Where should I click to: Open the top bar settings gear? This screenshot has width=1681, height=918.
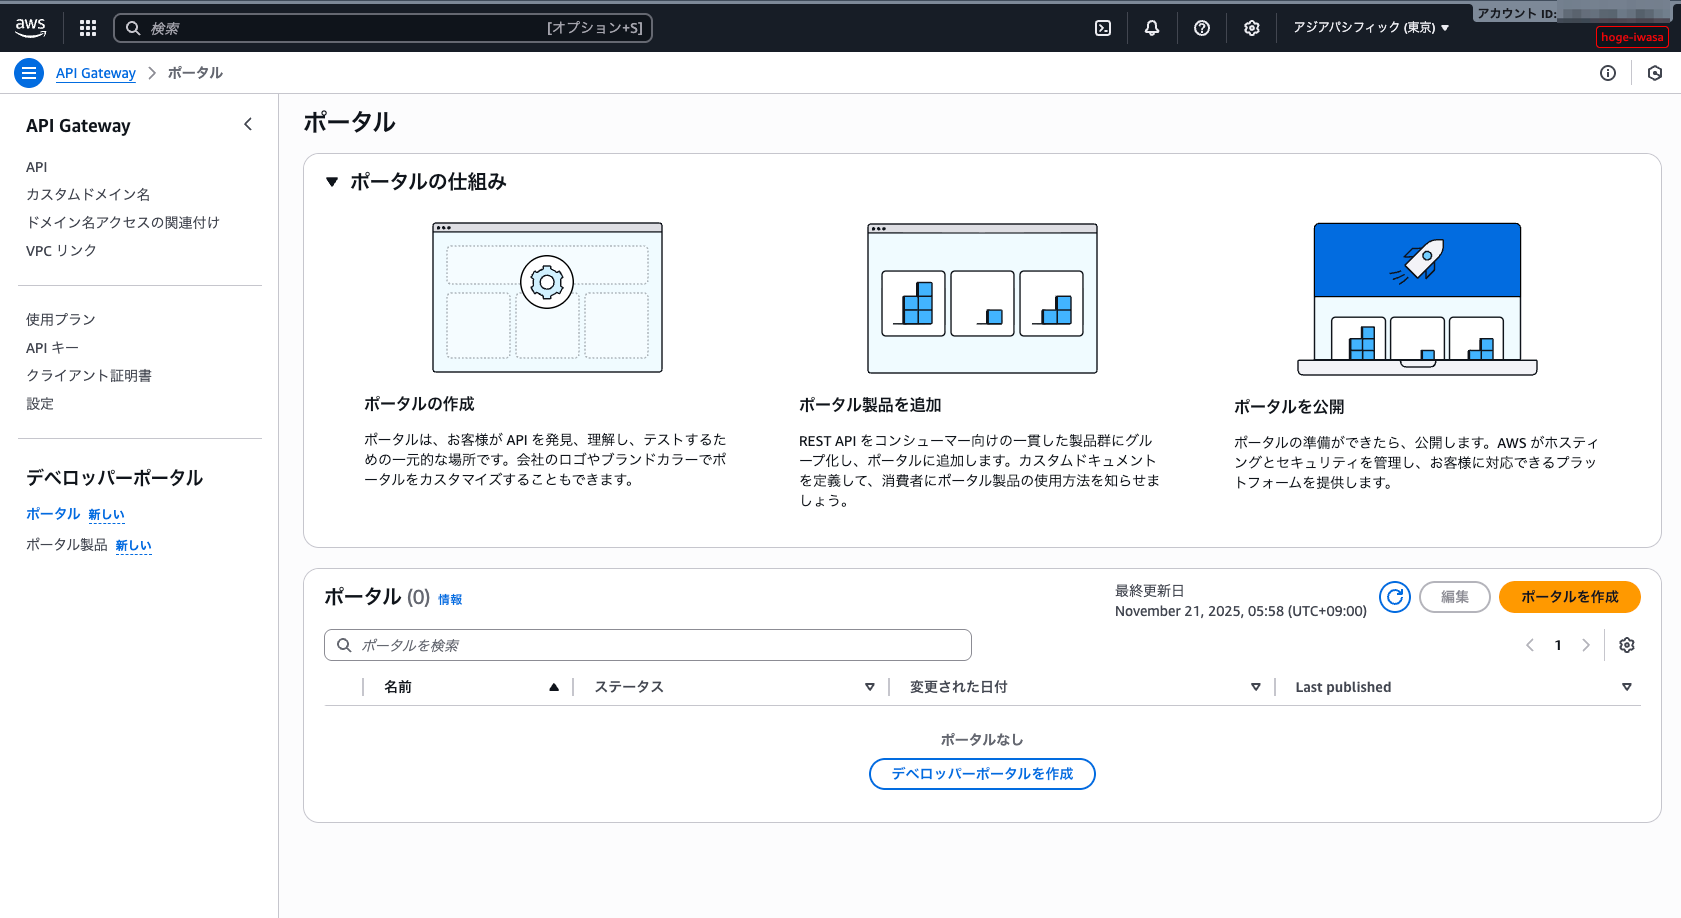1252,28
